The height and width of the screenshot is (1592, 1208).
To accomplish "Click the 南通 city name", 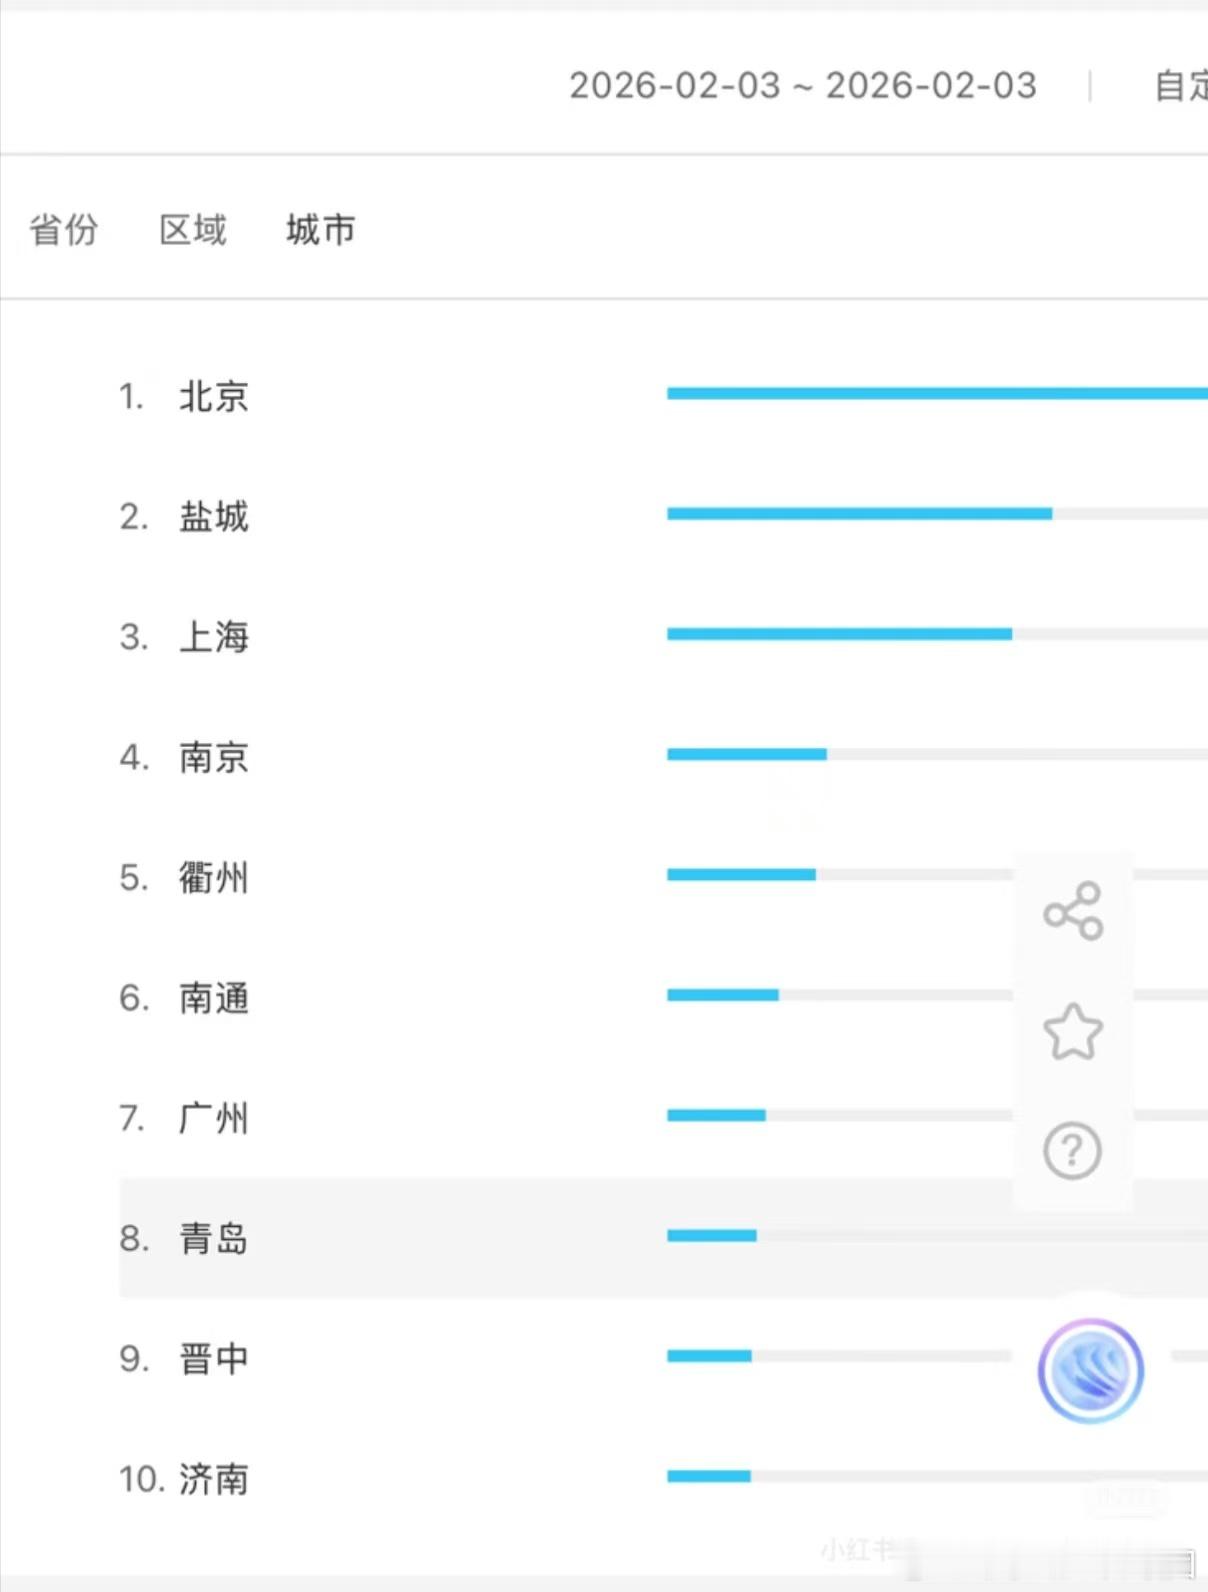I will pos(213,998).
